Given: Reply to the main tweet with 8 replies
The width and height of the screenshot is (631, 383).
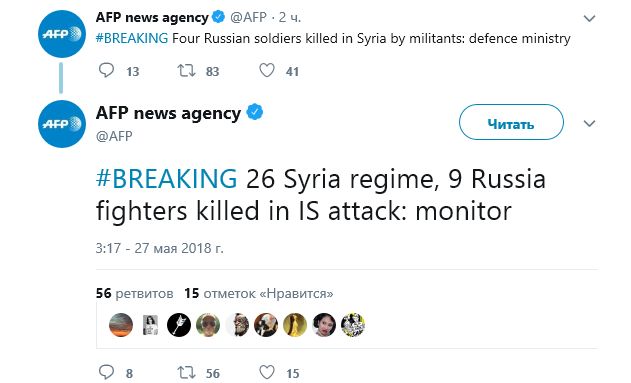Looking at the screenshot, I should click(x=106, y=372).
